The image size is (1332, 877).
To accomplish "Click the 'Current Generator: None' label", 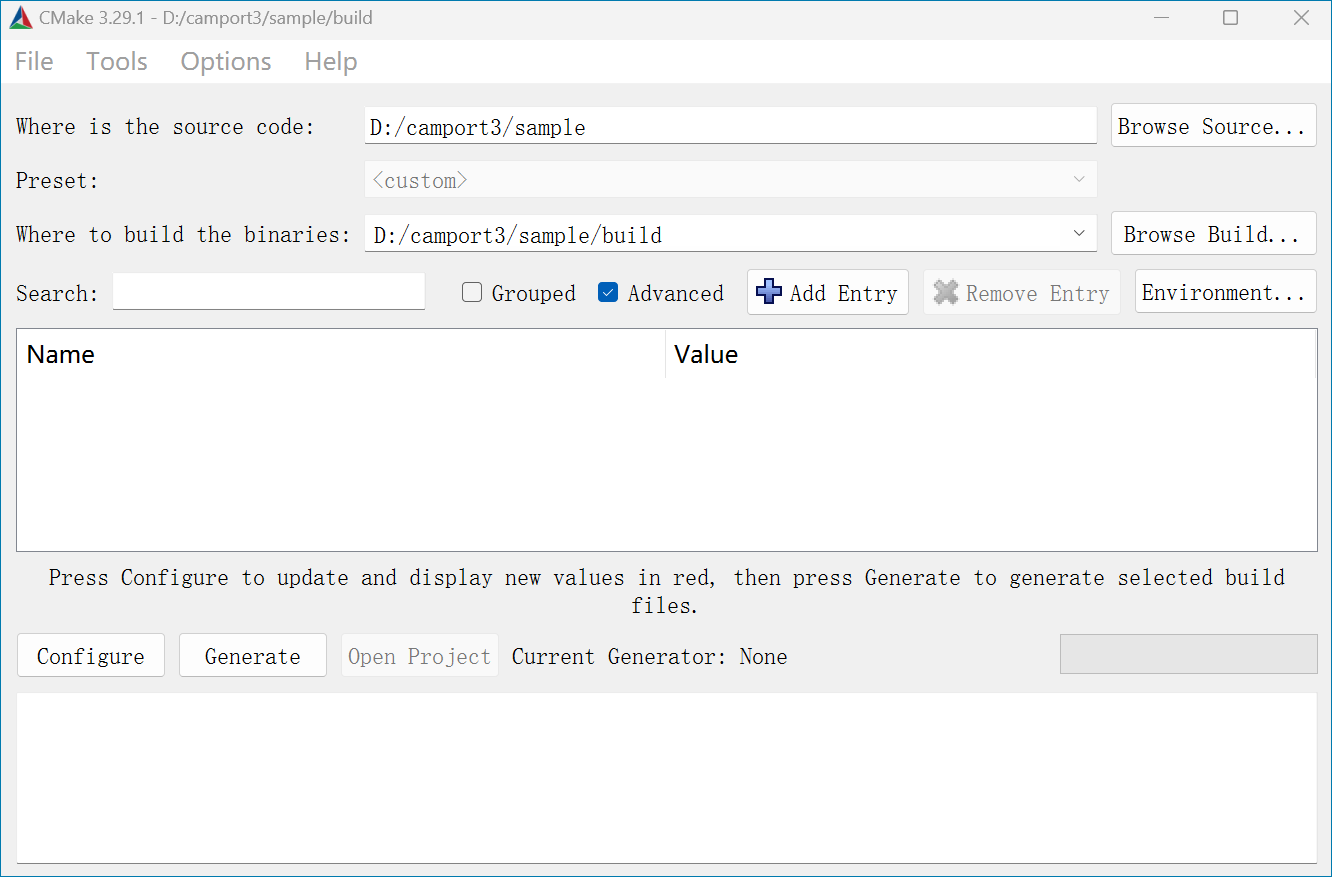I will click(650, 657).
